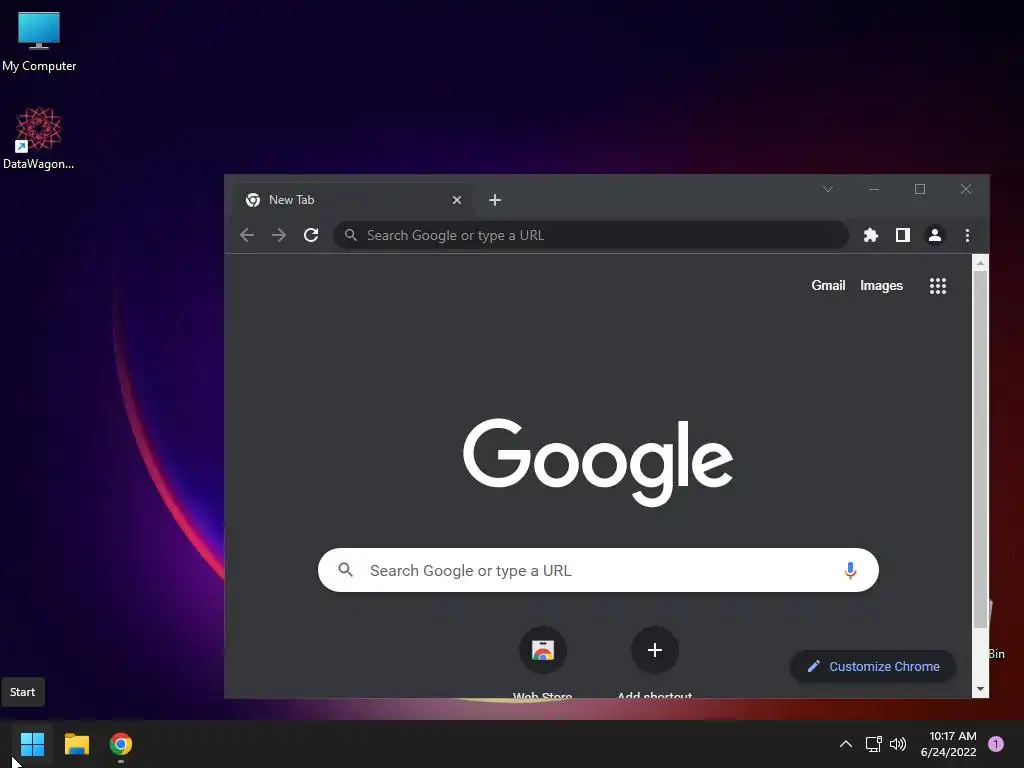Open the network icon in the tray
The image size is (1024, 768).
tap(873, 744)
